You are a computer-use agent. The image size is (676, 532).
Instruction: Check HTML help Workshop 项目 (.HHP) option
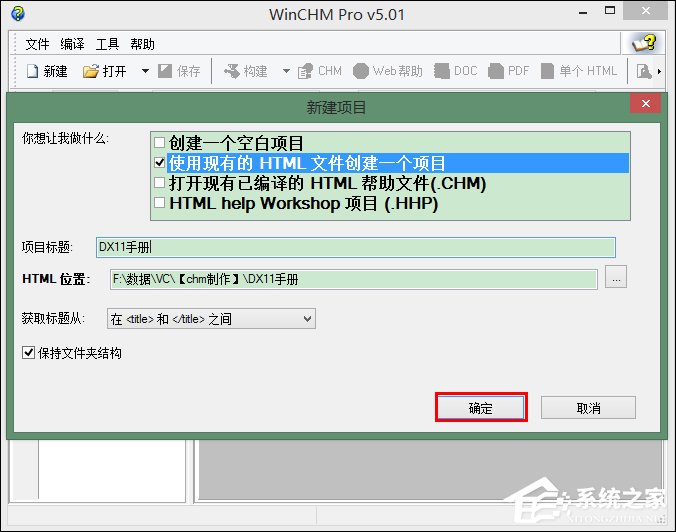click(160, 203)
